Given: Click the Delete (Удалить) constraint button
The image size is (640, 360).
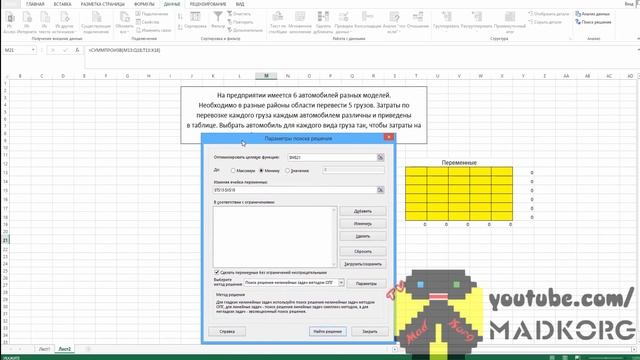Looking at the screenshot, I should point(362,236).
